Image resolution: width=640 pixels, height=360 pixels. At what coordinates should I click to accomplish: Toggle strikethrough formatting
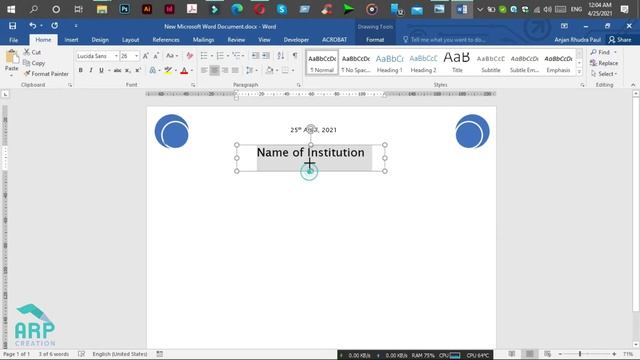point(117,70)
